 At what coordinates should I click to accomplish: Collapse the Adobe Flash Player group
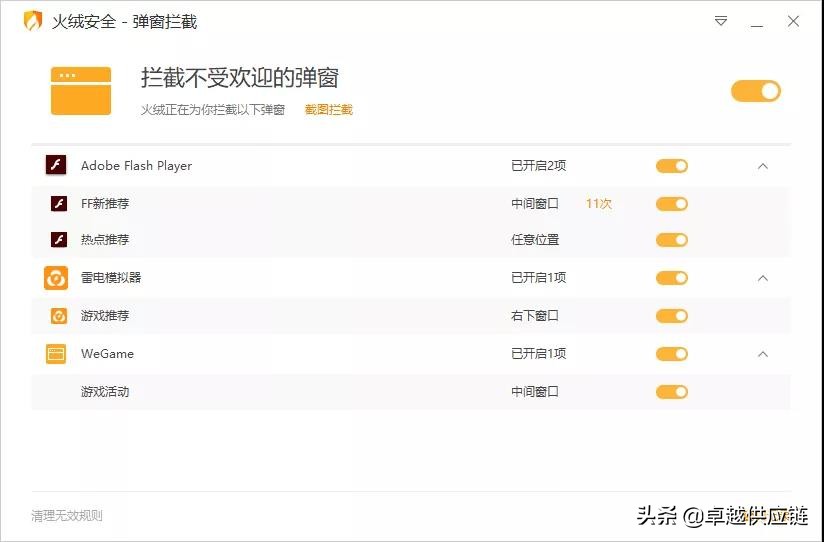click(763, 166)
